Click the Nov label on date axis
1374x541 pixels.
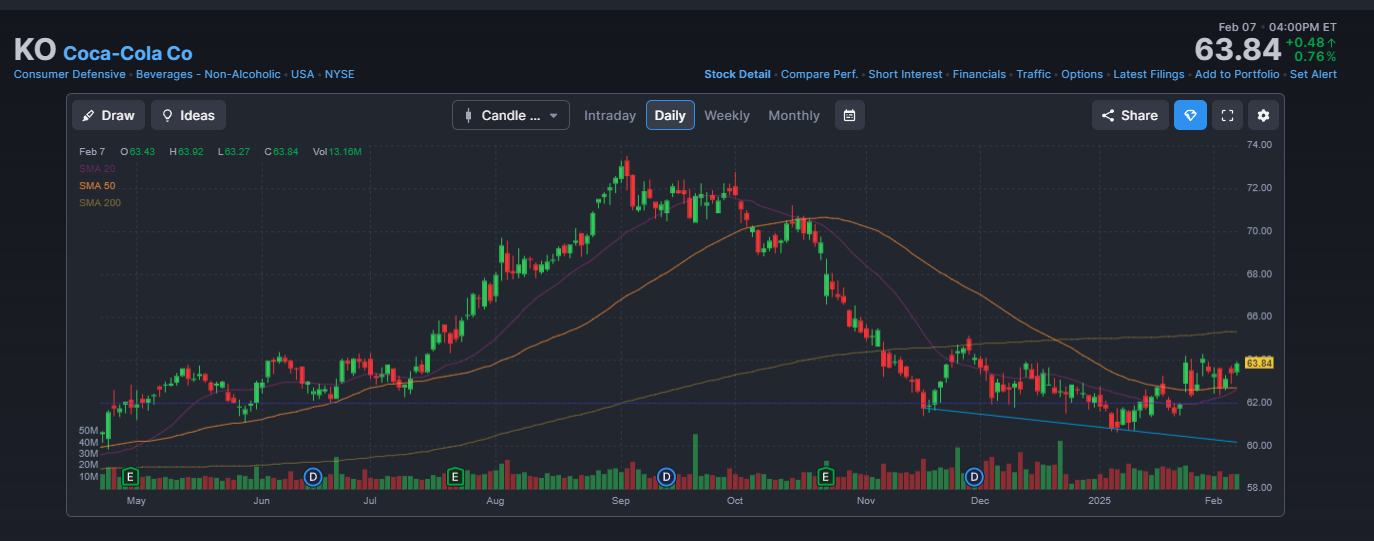[867, 500]
